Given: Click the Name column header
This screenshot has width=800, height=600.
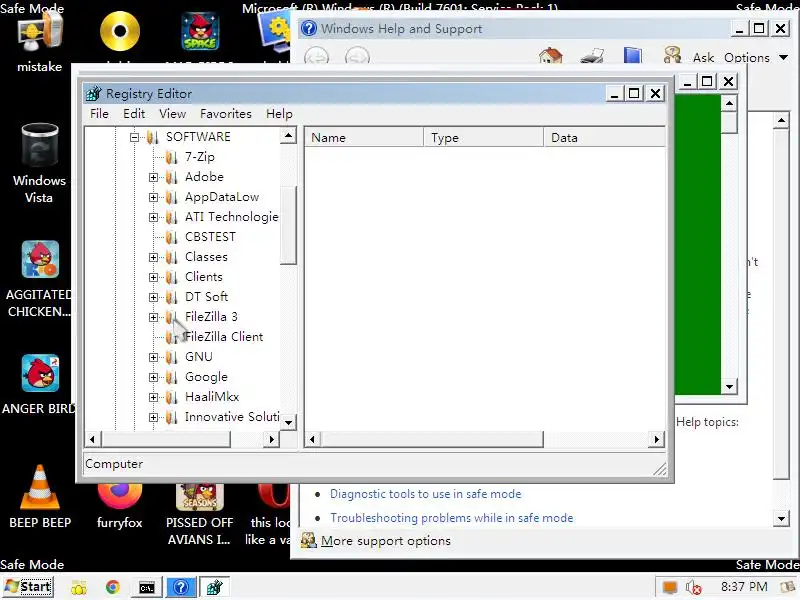Looking at the screenshot, I should pos(364,138).
